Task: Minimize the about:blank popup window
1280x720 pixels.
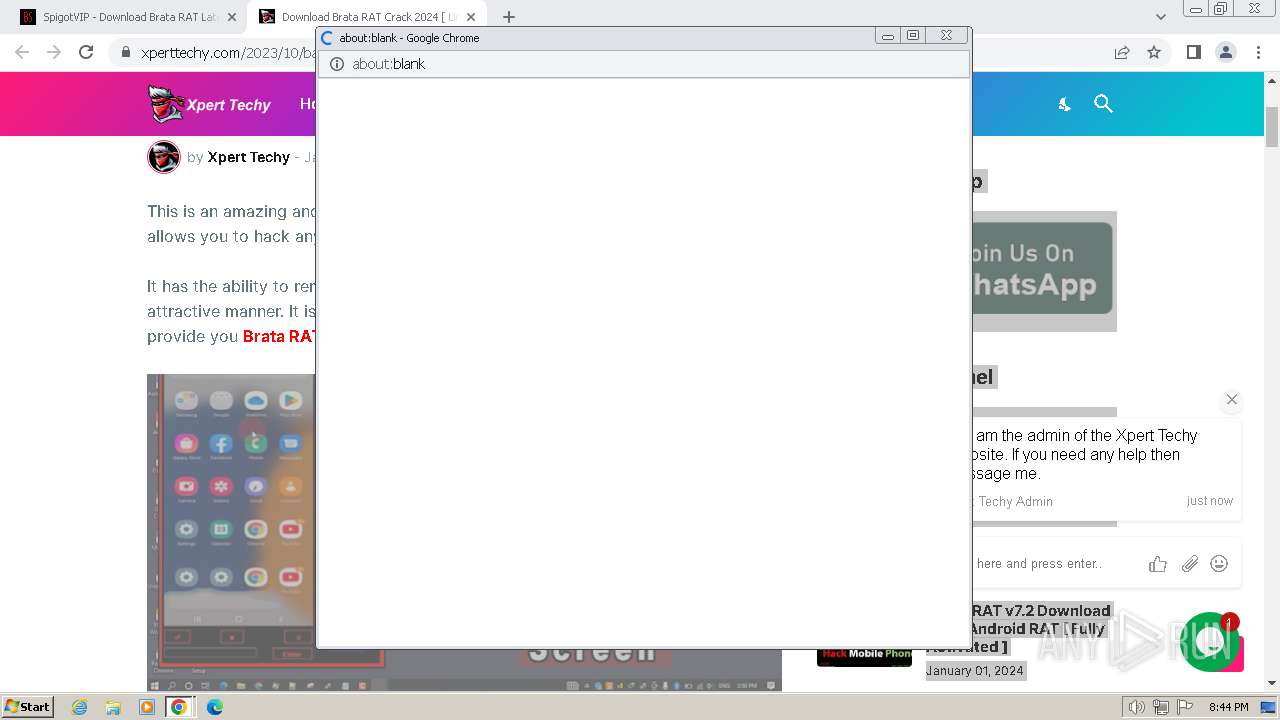Action: tap(887, 36)
